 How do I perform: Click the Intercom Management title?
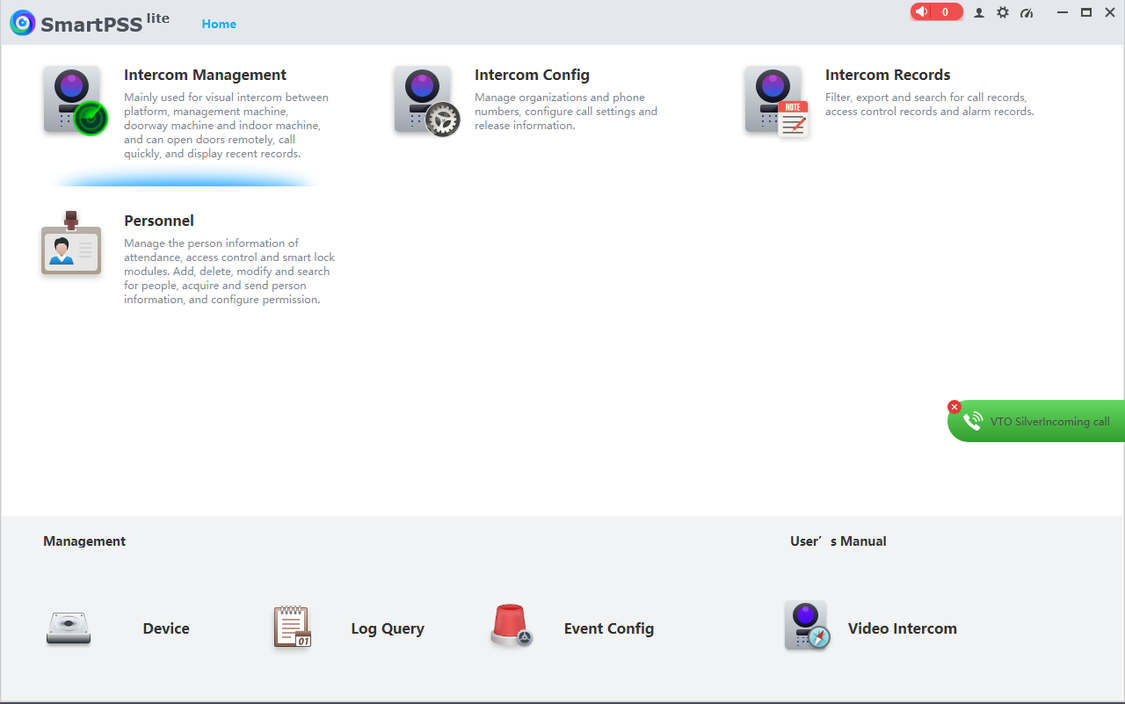pos(204,75)
